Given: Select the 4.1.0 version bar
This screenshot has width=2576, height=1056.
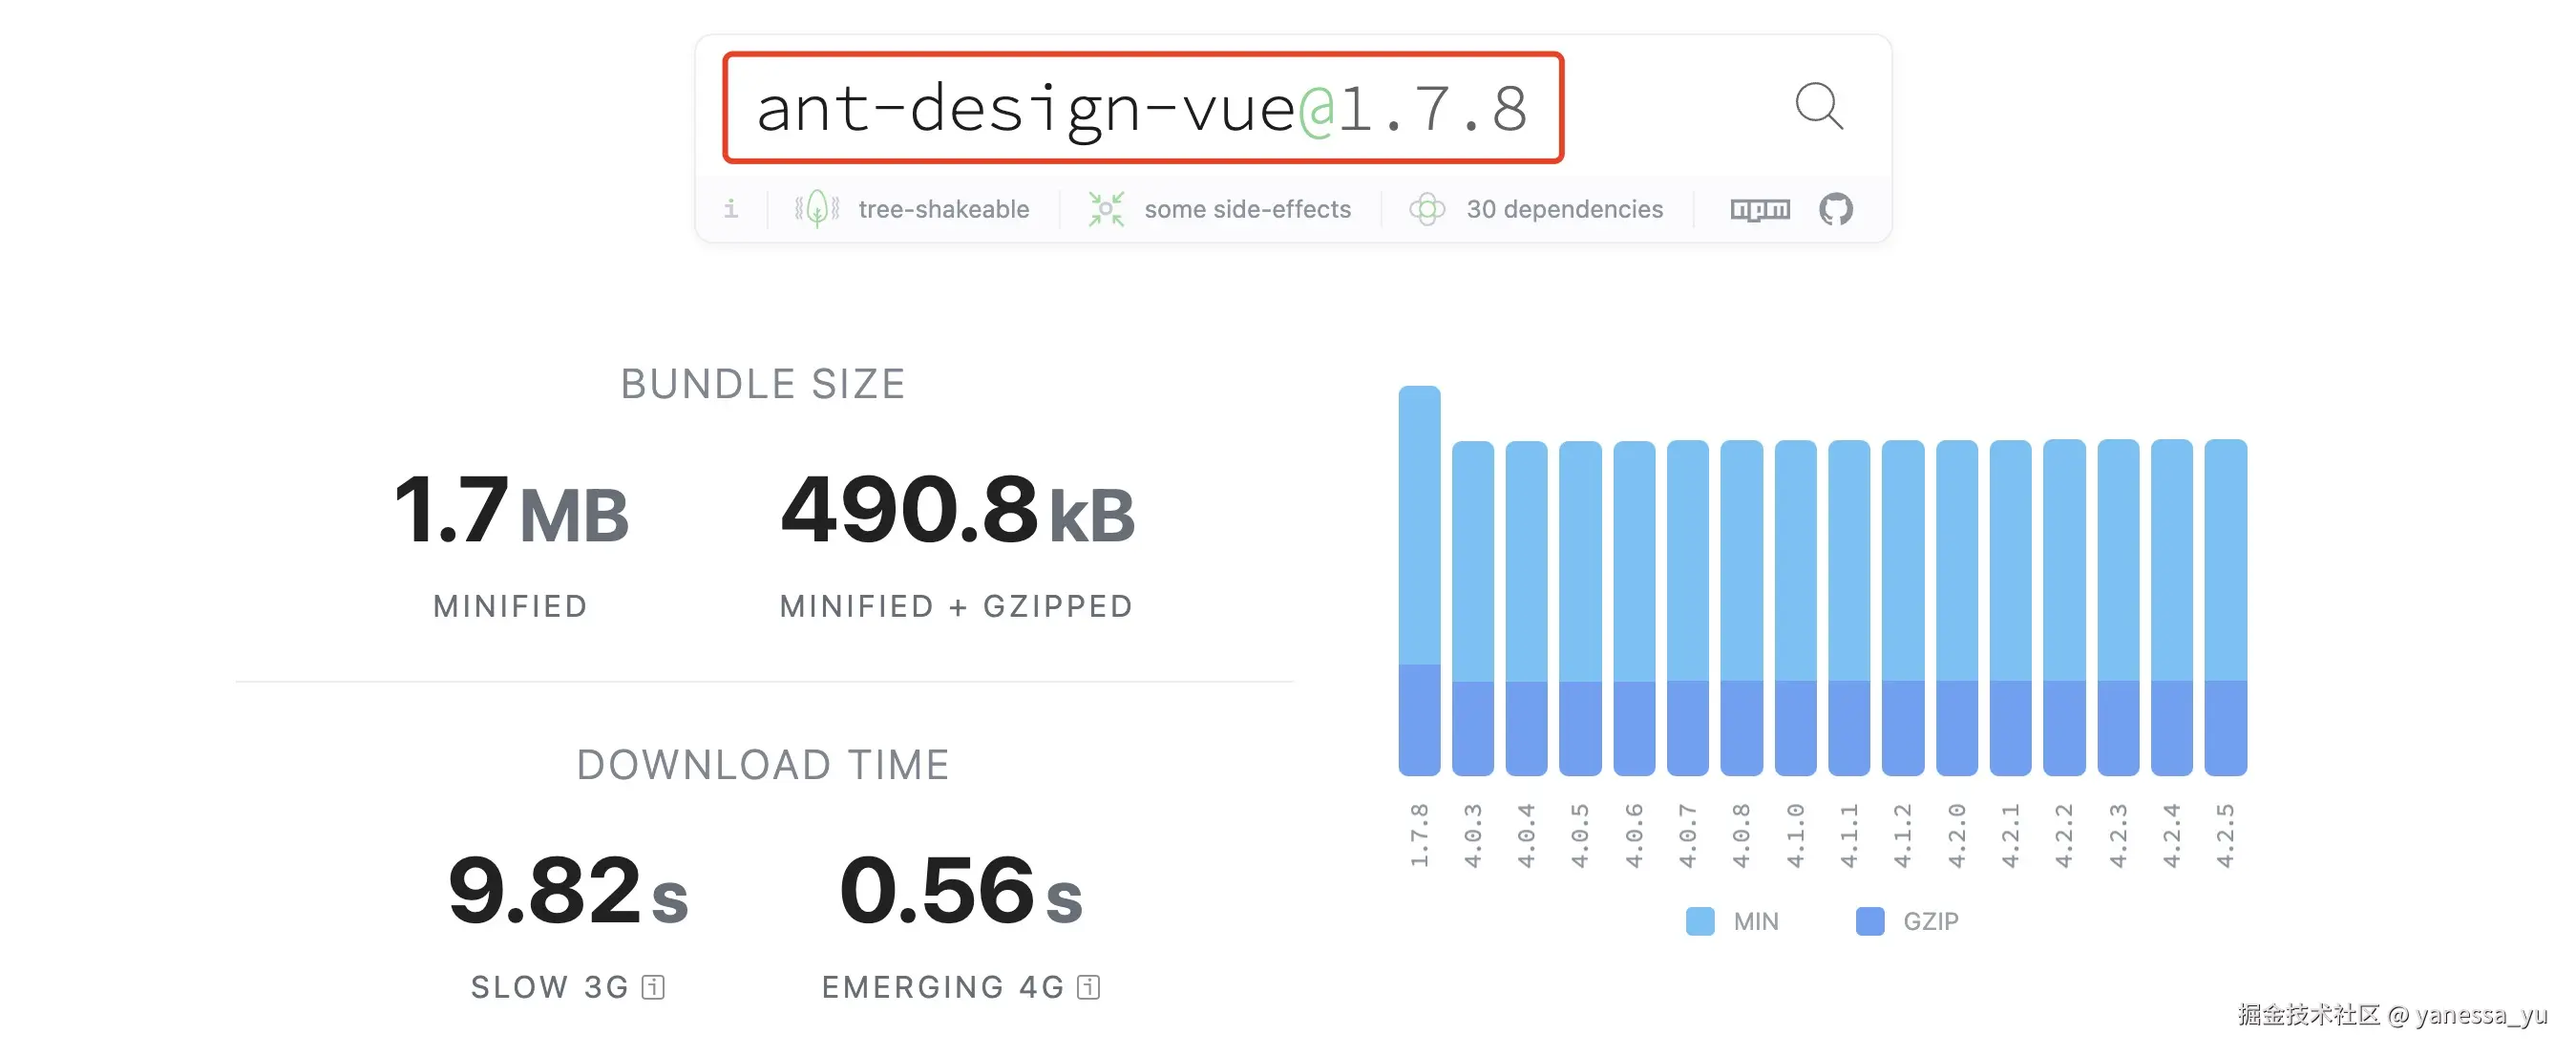Looking at the screenshot, I should click(x=1795, y=607).
